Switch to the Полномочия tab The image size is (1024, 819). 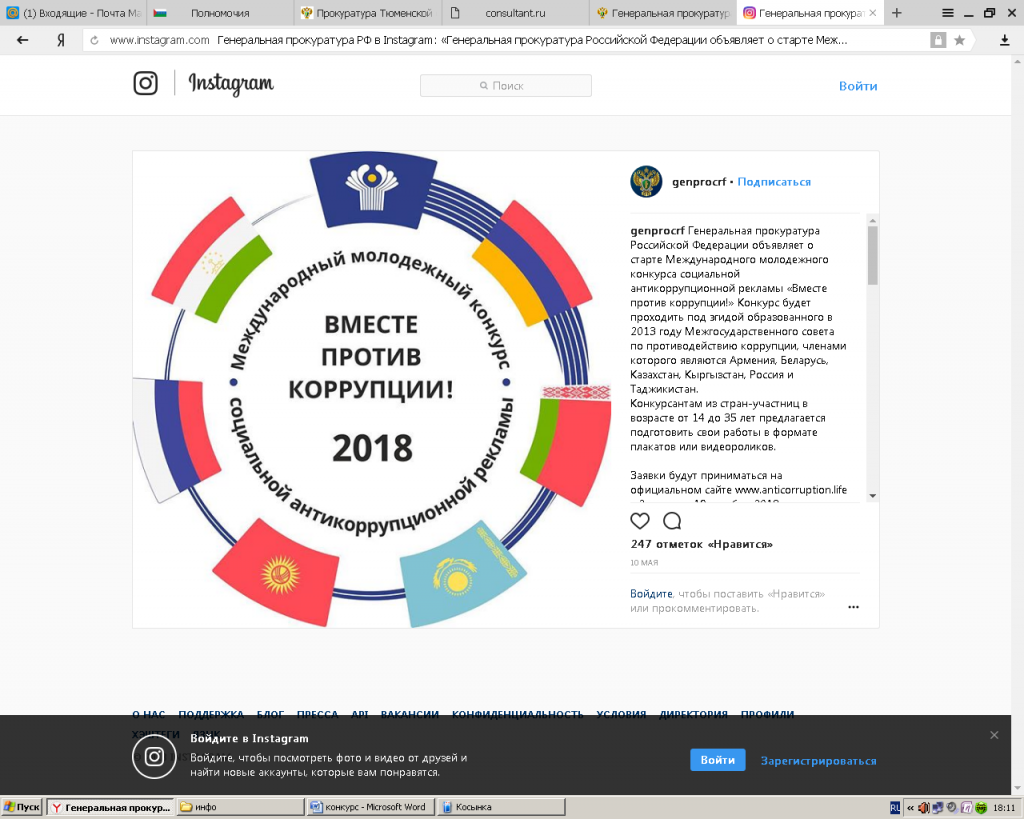(x=218, y=13)
